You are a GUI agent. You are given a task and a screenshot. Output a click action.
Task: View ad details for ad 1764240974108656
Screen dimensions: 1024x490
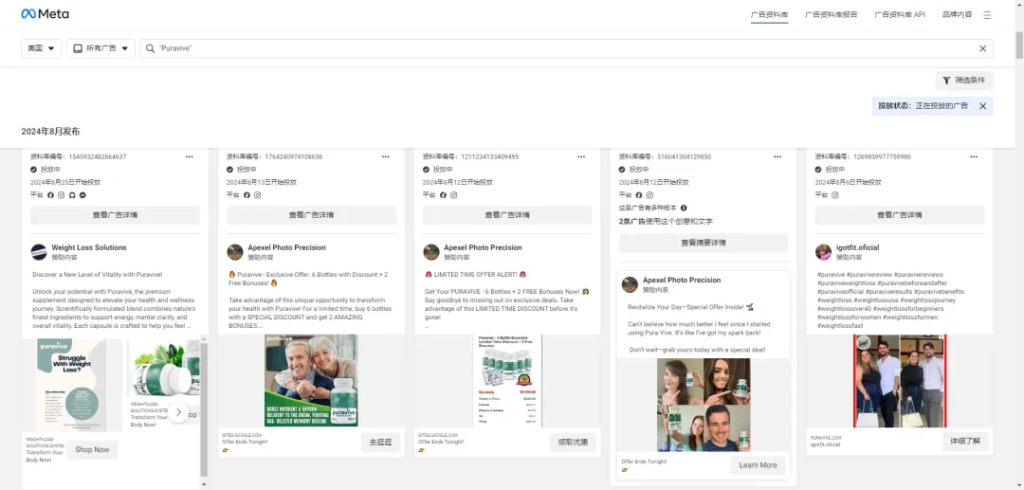tap(312, 215)
